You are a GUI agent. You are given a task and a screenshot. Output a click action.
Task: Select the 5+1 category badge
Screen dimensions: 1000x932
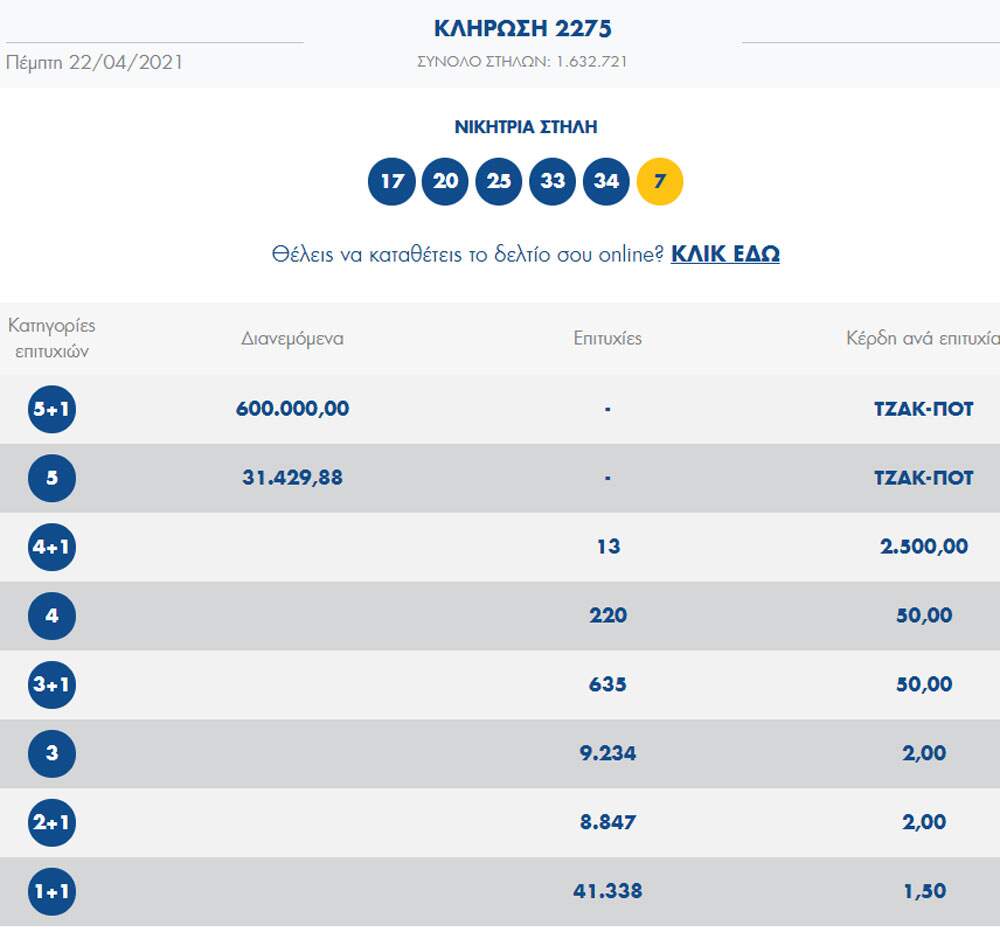tap(52, 409)
